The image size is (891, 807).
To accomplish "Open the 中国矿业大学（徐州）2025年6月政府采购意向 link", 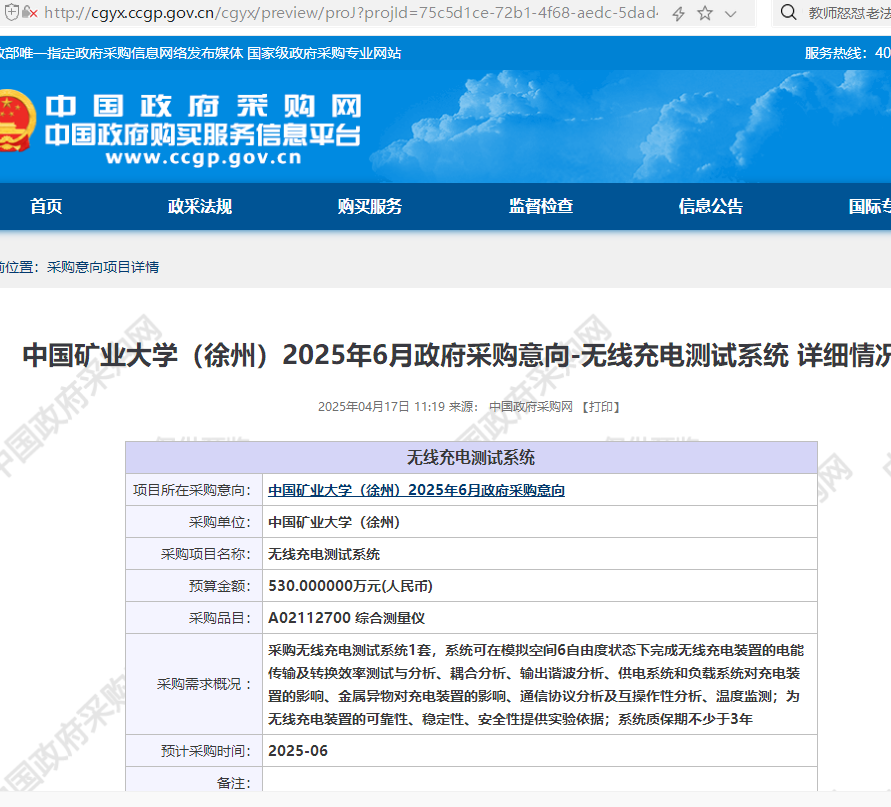I will pos(416,490).
